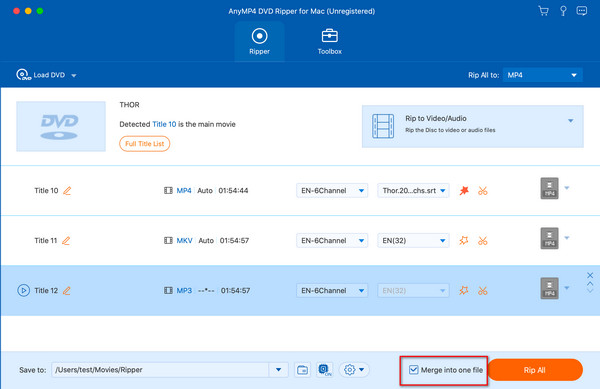Screen dimensions: 600x389
Task: Open Title 10 audio track EN-6Channel dropdown
Action: pos(332,190)
